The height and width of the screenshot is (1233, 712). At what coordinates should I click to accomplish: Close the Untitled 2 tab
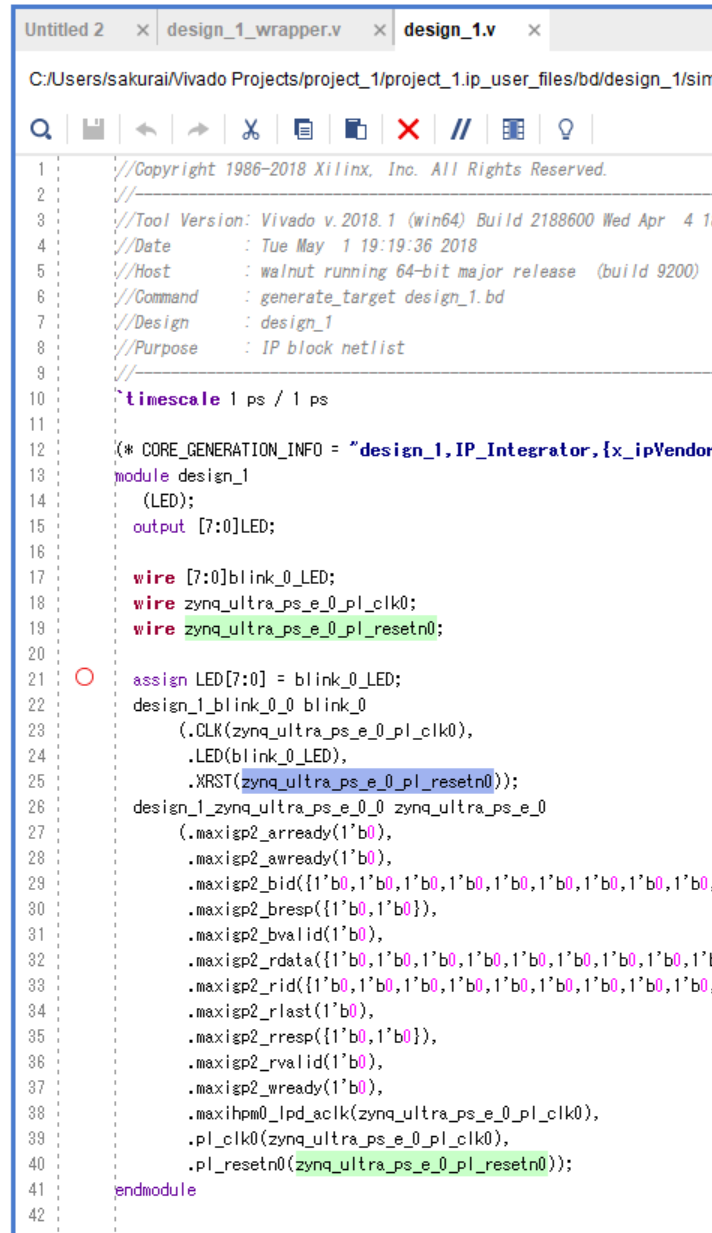coord(142,30)
